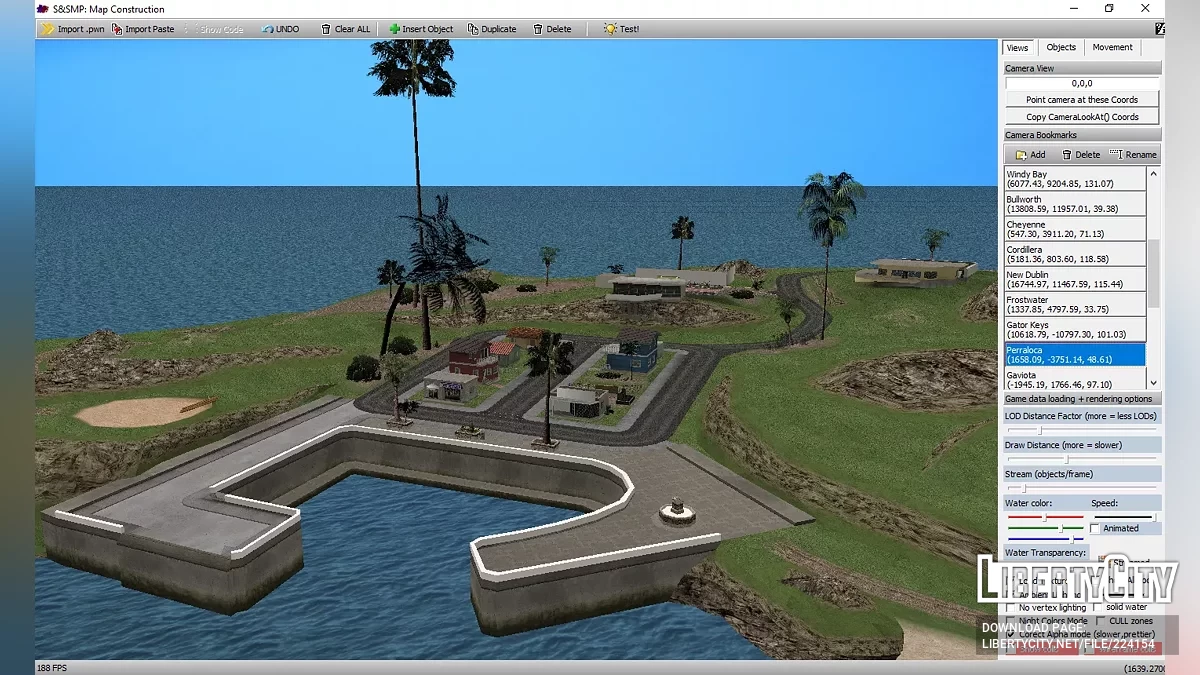Viewport: 1200px width, 675px height.
Task: Open the Movement tab
Action: 1112,48
